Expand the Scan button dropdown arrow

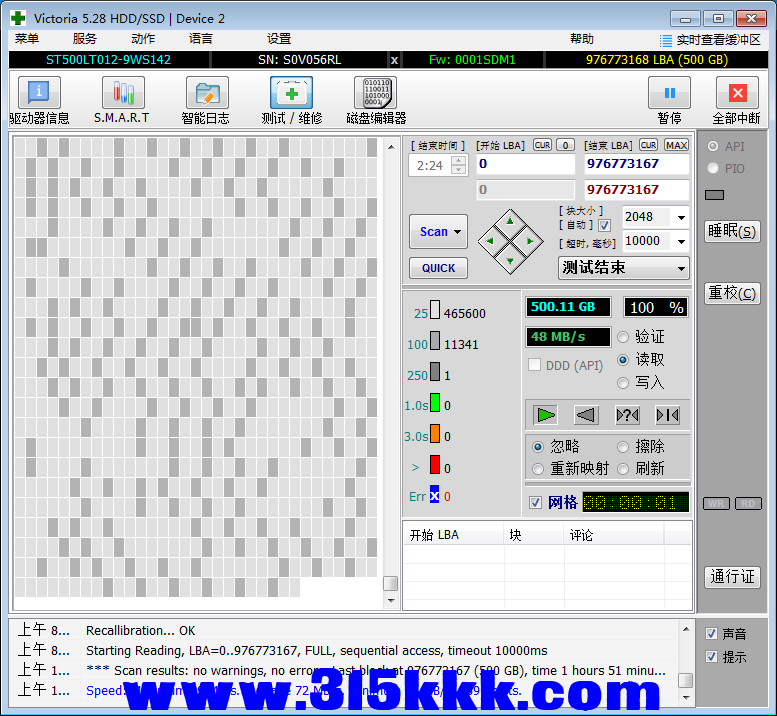coord(457,232)
